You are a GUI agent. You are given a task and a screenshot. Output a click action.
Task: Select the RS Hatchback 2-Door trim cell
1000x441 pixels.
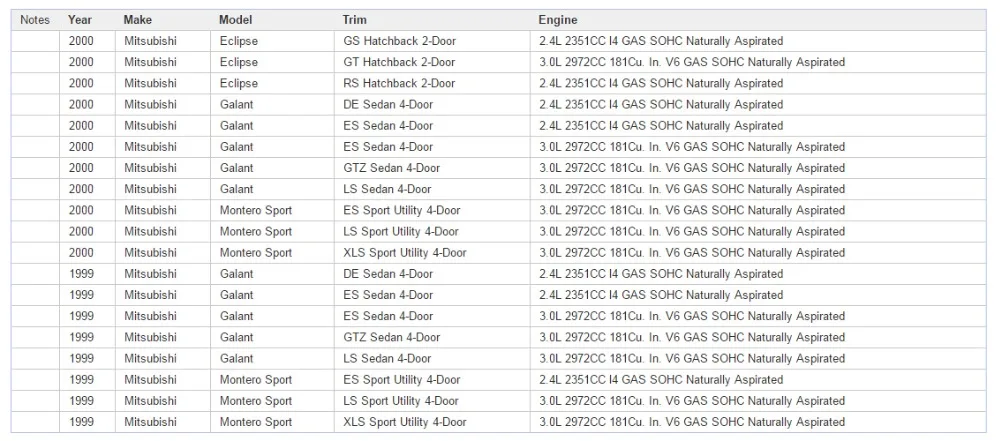pos(432,83)
